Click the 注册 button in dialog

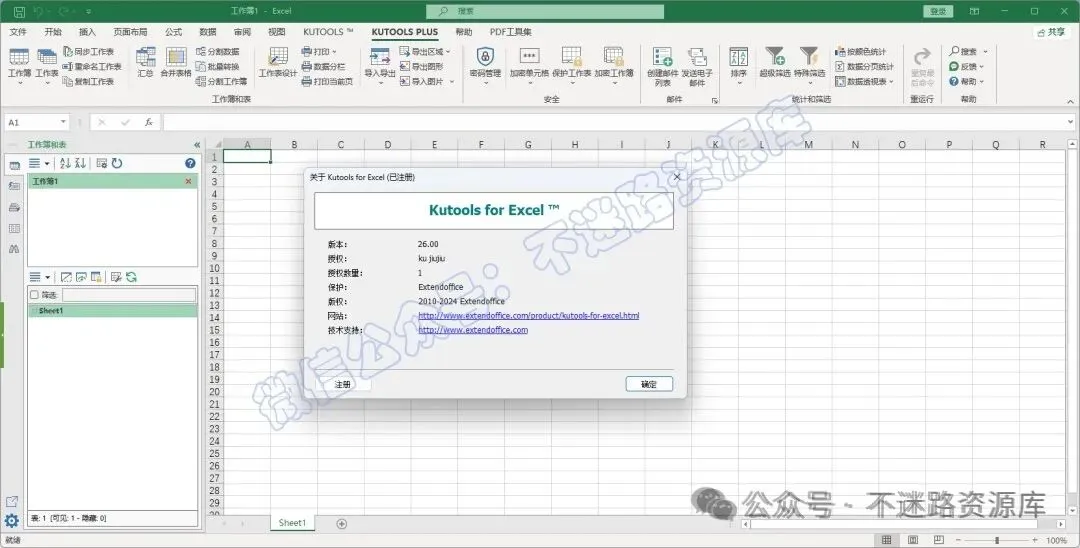click(x=342, y=384)
